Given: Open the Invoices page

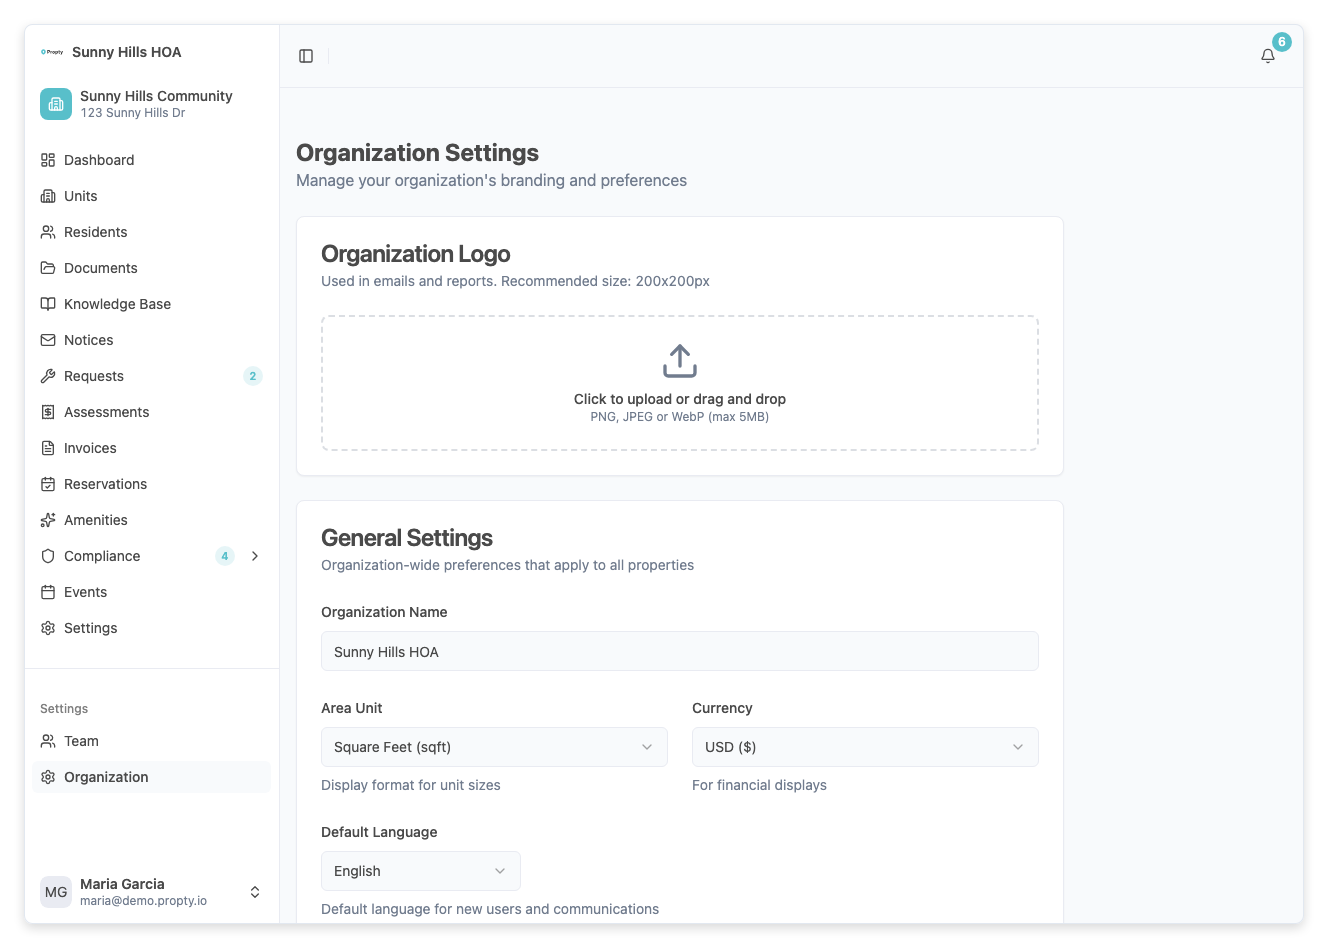Looking at the screenshot, I should 90,448.
